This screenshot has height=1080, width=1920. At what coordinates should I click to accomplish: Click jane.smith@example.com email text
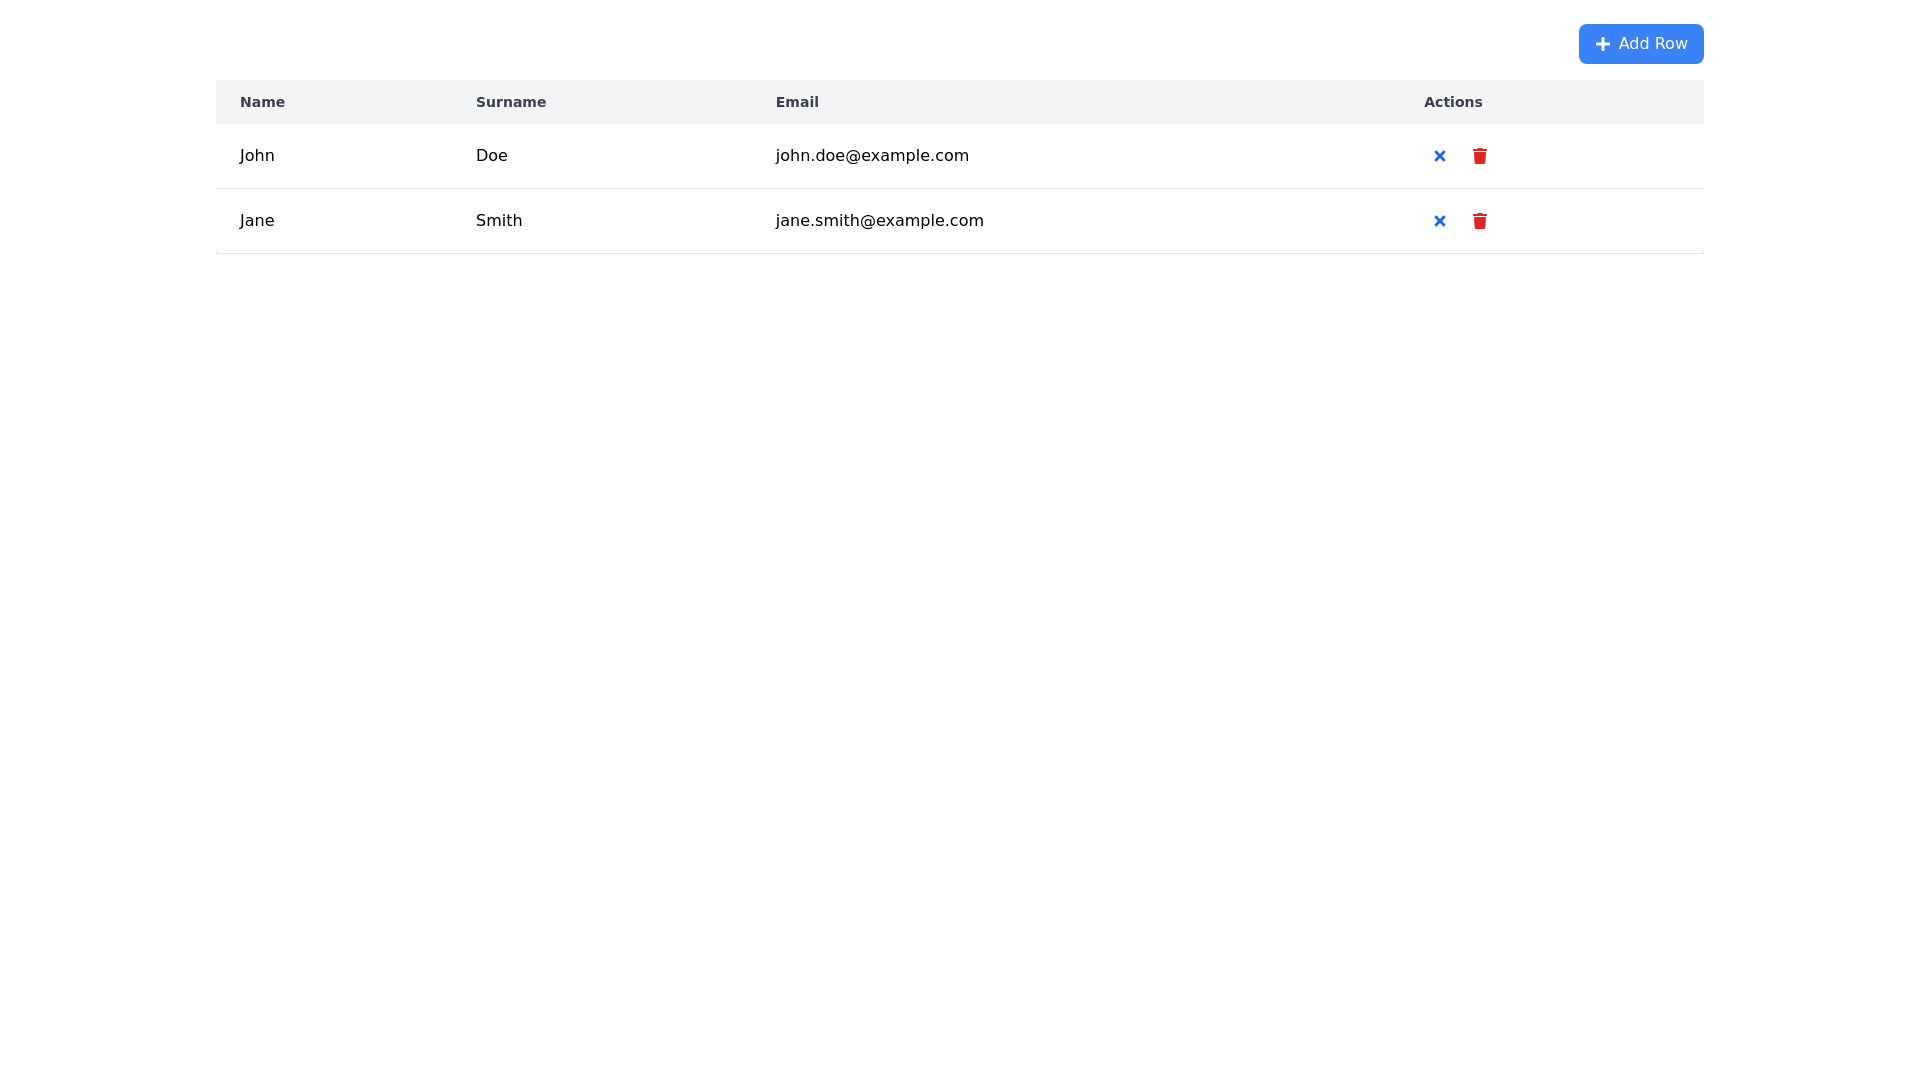coord(879,220)
